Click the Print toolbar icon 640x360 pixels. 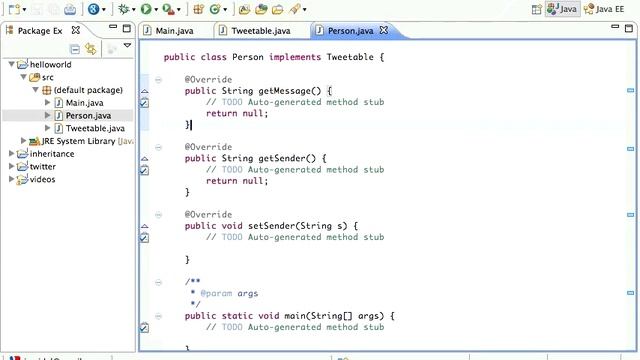(70, 9)
